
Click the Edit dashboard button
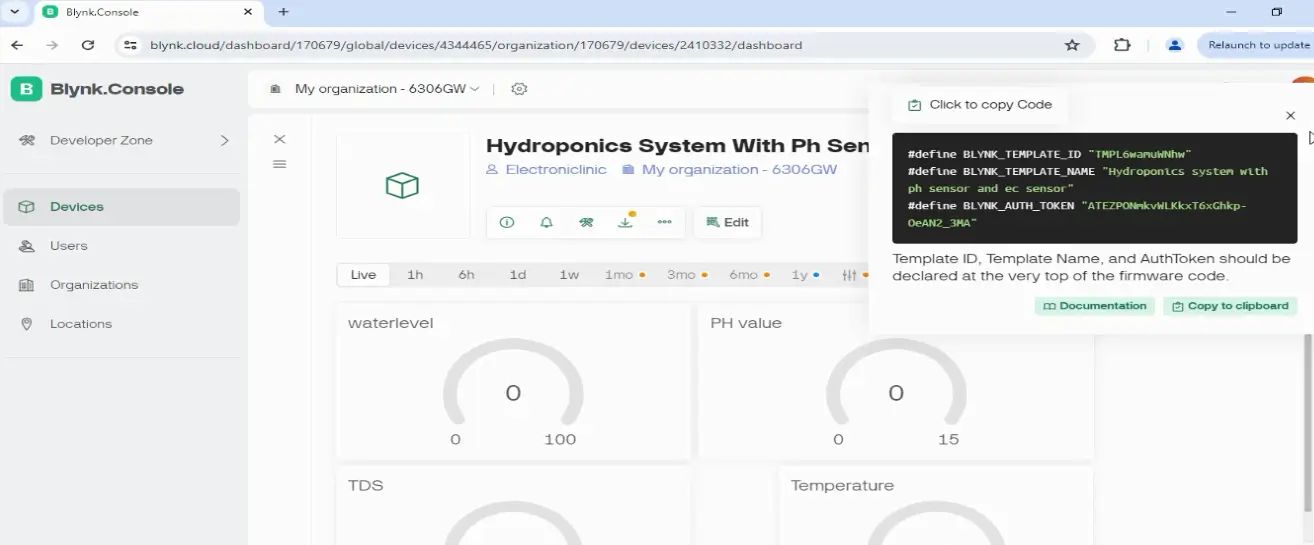click(x=727, y=222)
